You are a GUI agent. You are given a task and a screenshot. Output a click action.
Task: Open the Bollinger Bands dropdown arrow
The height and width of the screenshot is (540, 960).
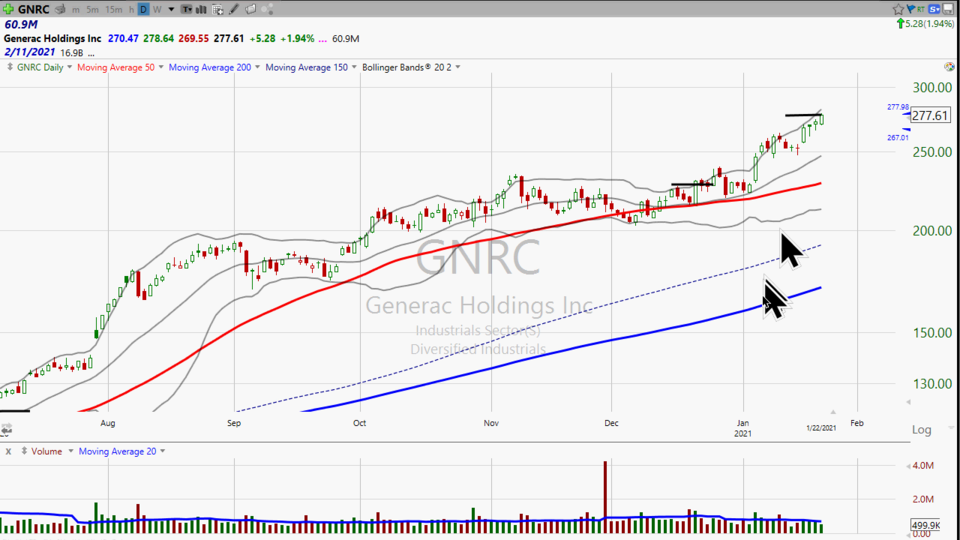point(458,67)
